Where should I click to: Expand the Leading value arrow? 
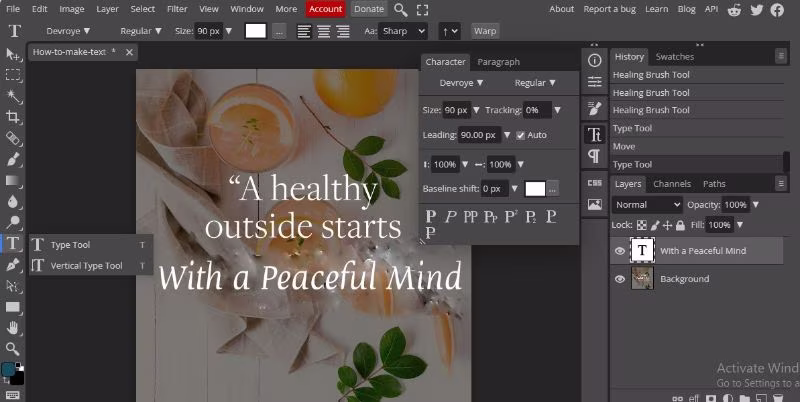(x=507, y=135)
